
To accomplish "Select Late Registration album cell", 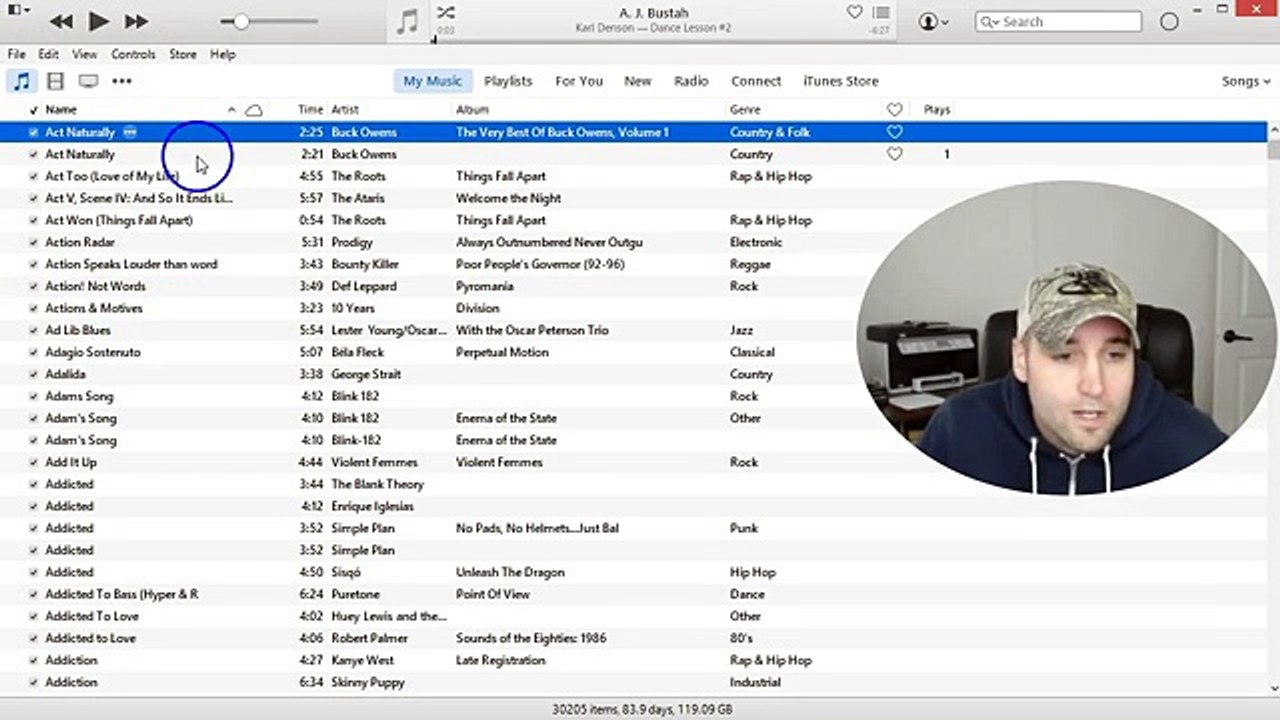I will [x=501, y=660].
